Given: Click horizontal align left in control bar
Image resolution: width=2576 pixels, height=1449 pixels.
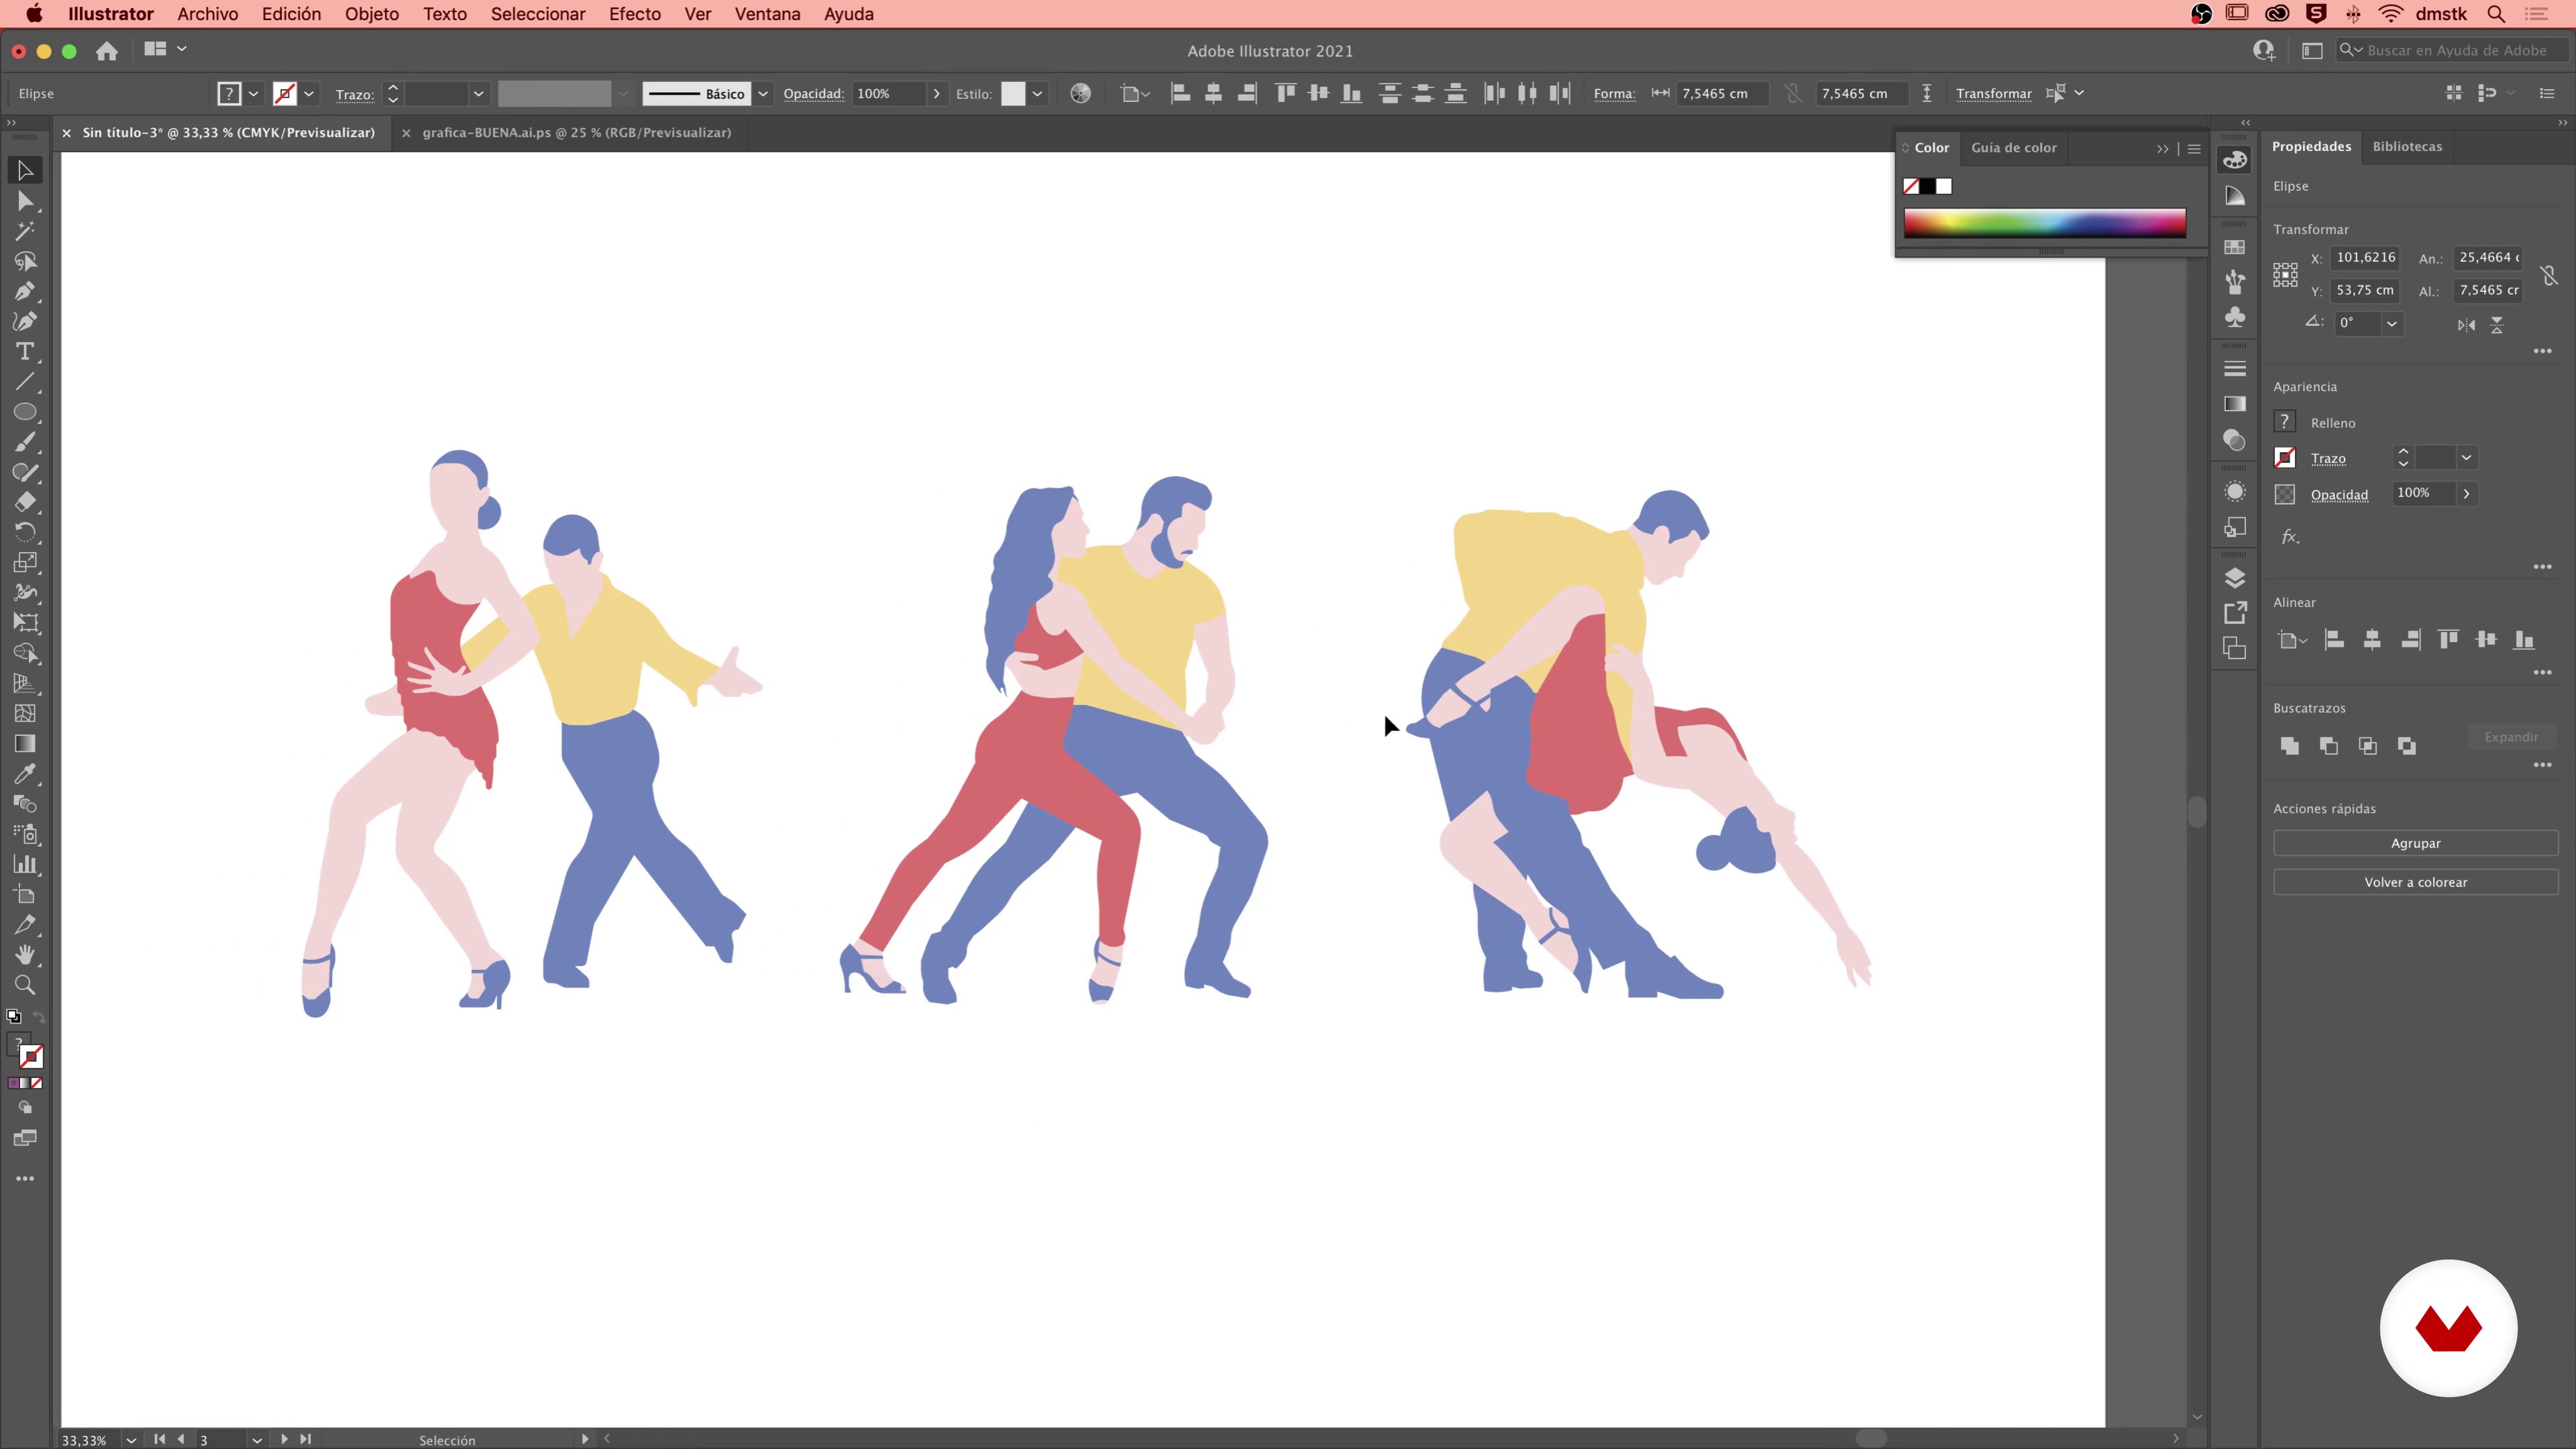Looking at the screenshot, I should coord(1180,94).
